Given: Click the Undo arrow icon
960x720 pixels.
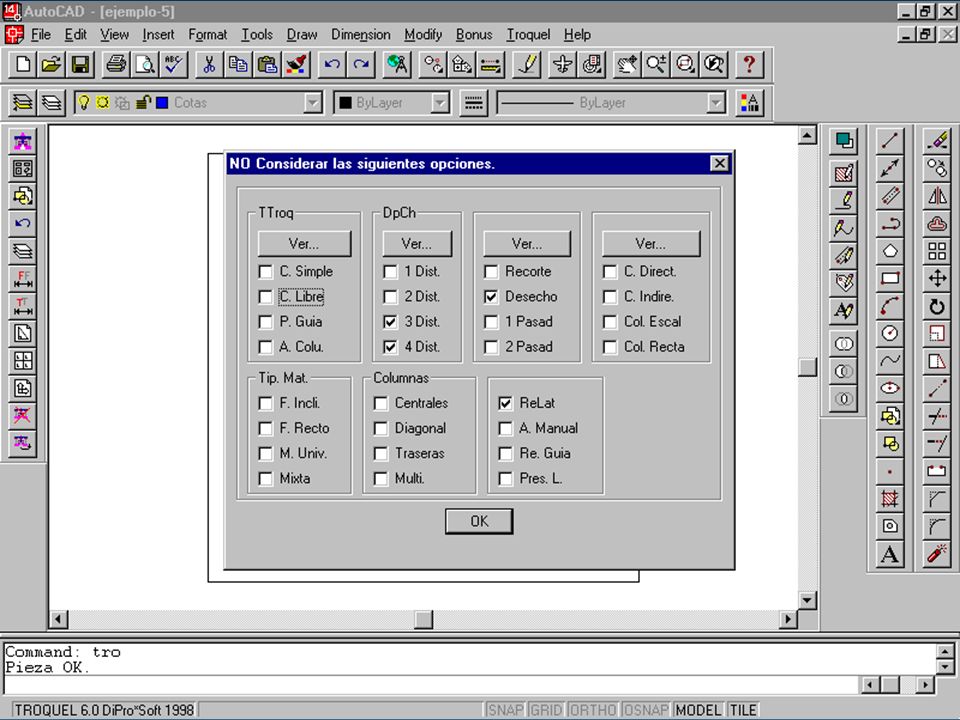Looking at the screenshot, I should click(332, 64).
